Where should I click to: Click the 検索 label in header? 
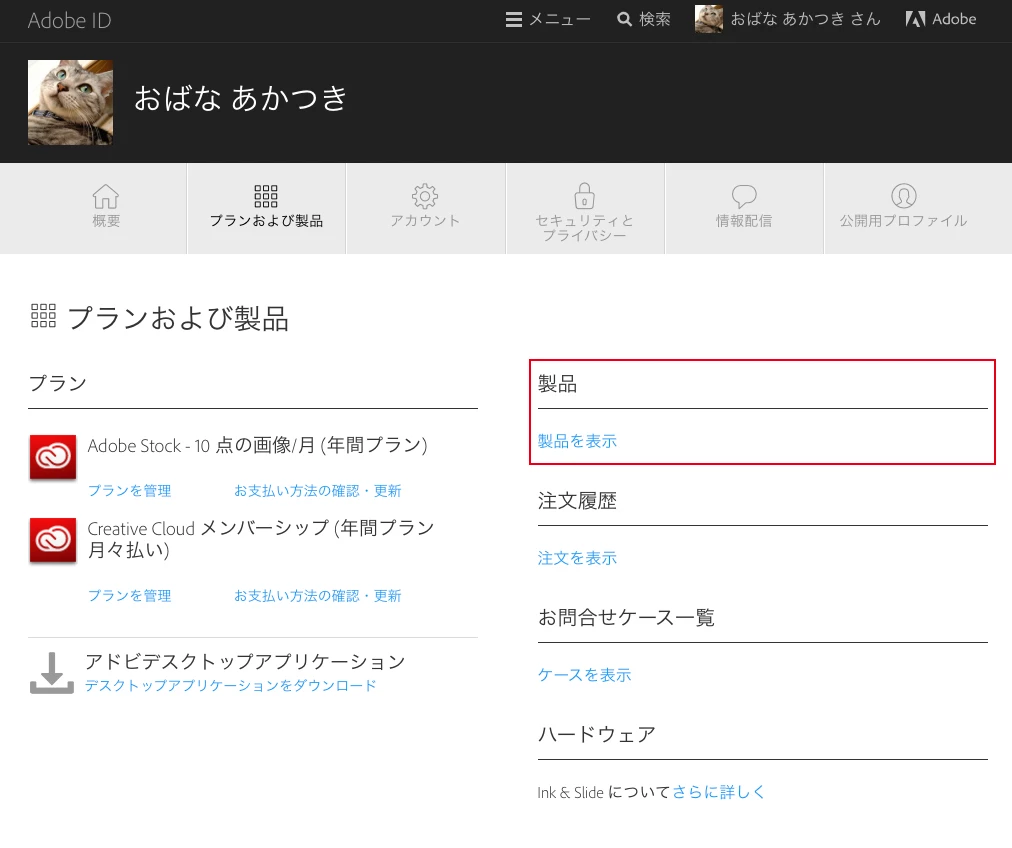[654, 19]
